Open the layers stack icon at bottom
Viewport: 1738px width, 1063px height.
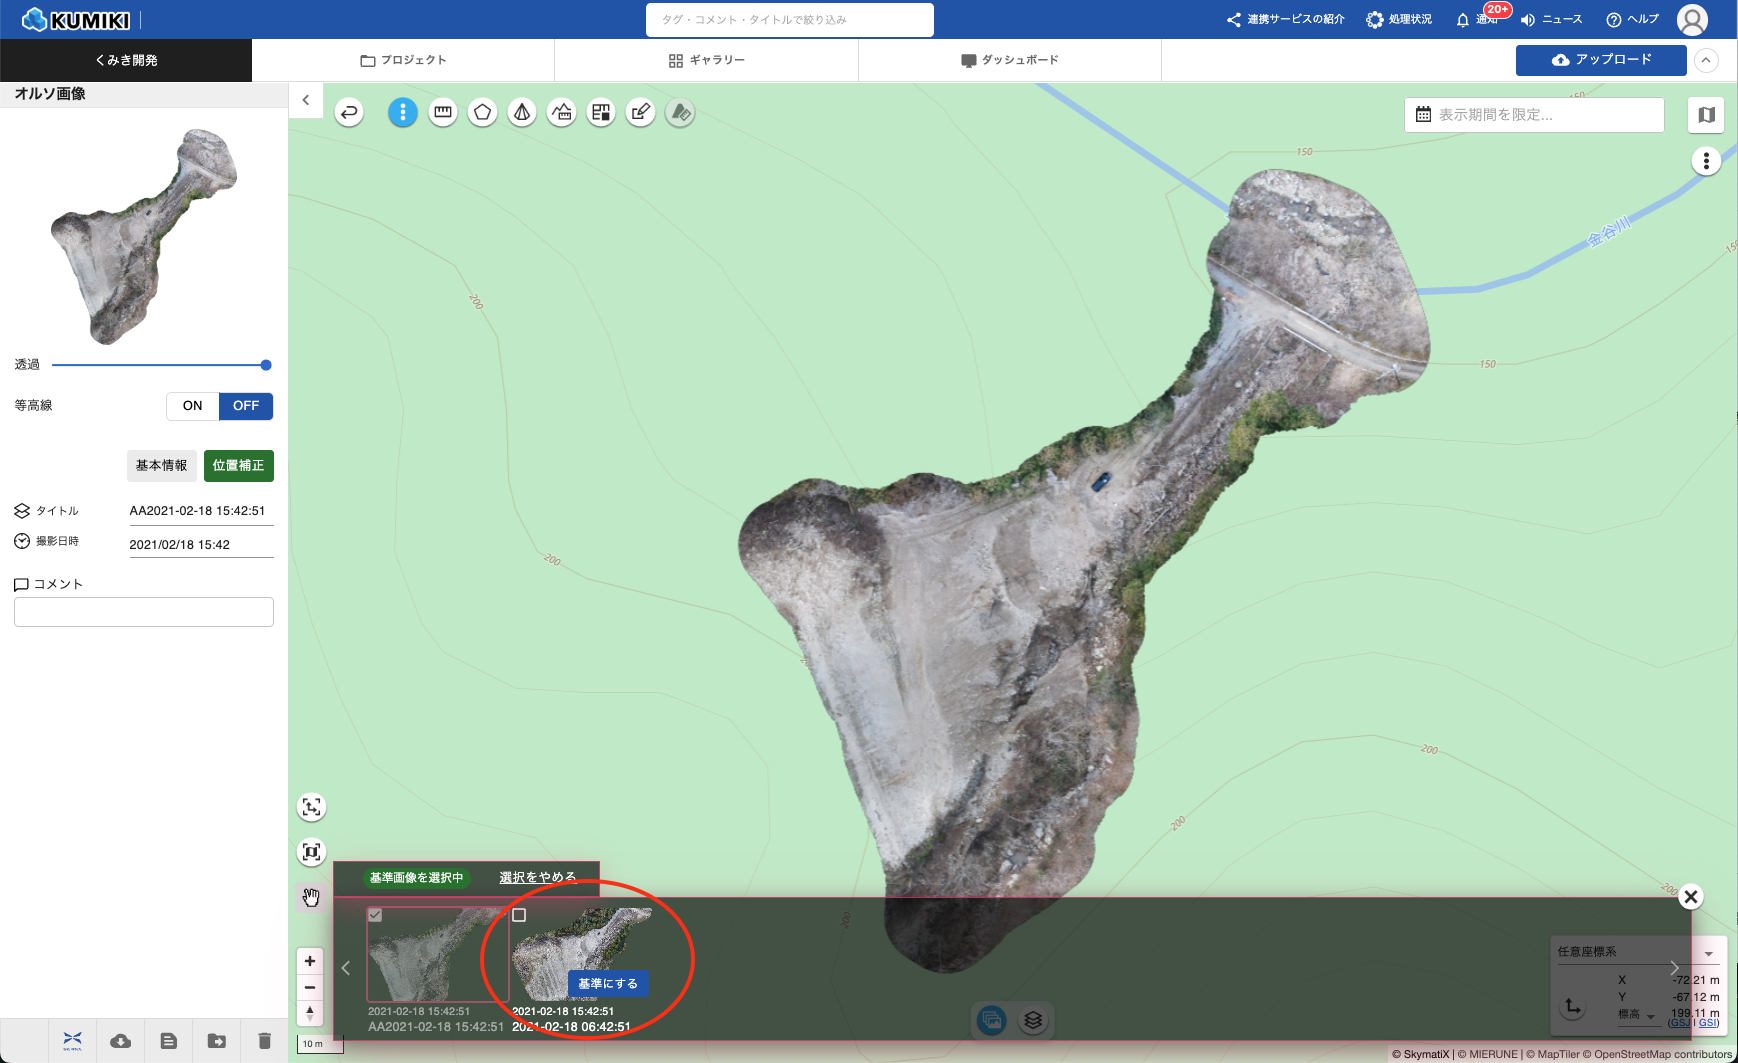(1033, 1020)
